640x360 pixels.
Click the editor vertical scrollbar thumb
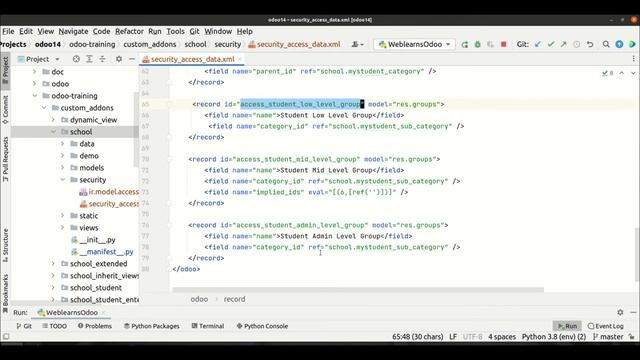pos(637,254)
